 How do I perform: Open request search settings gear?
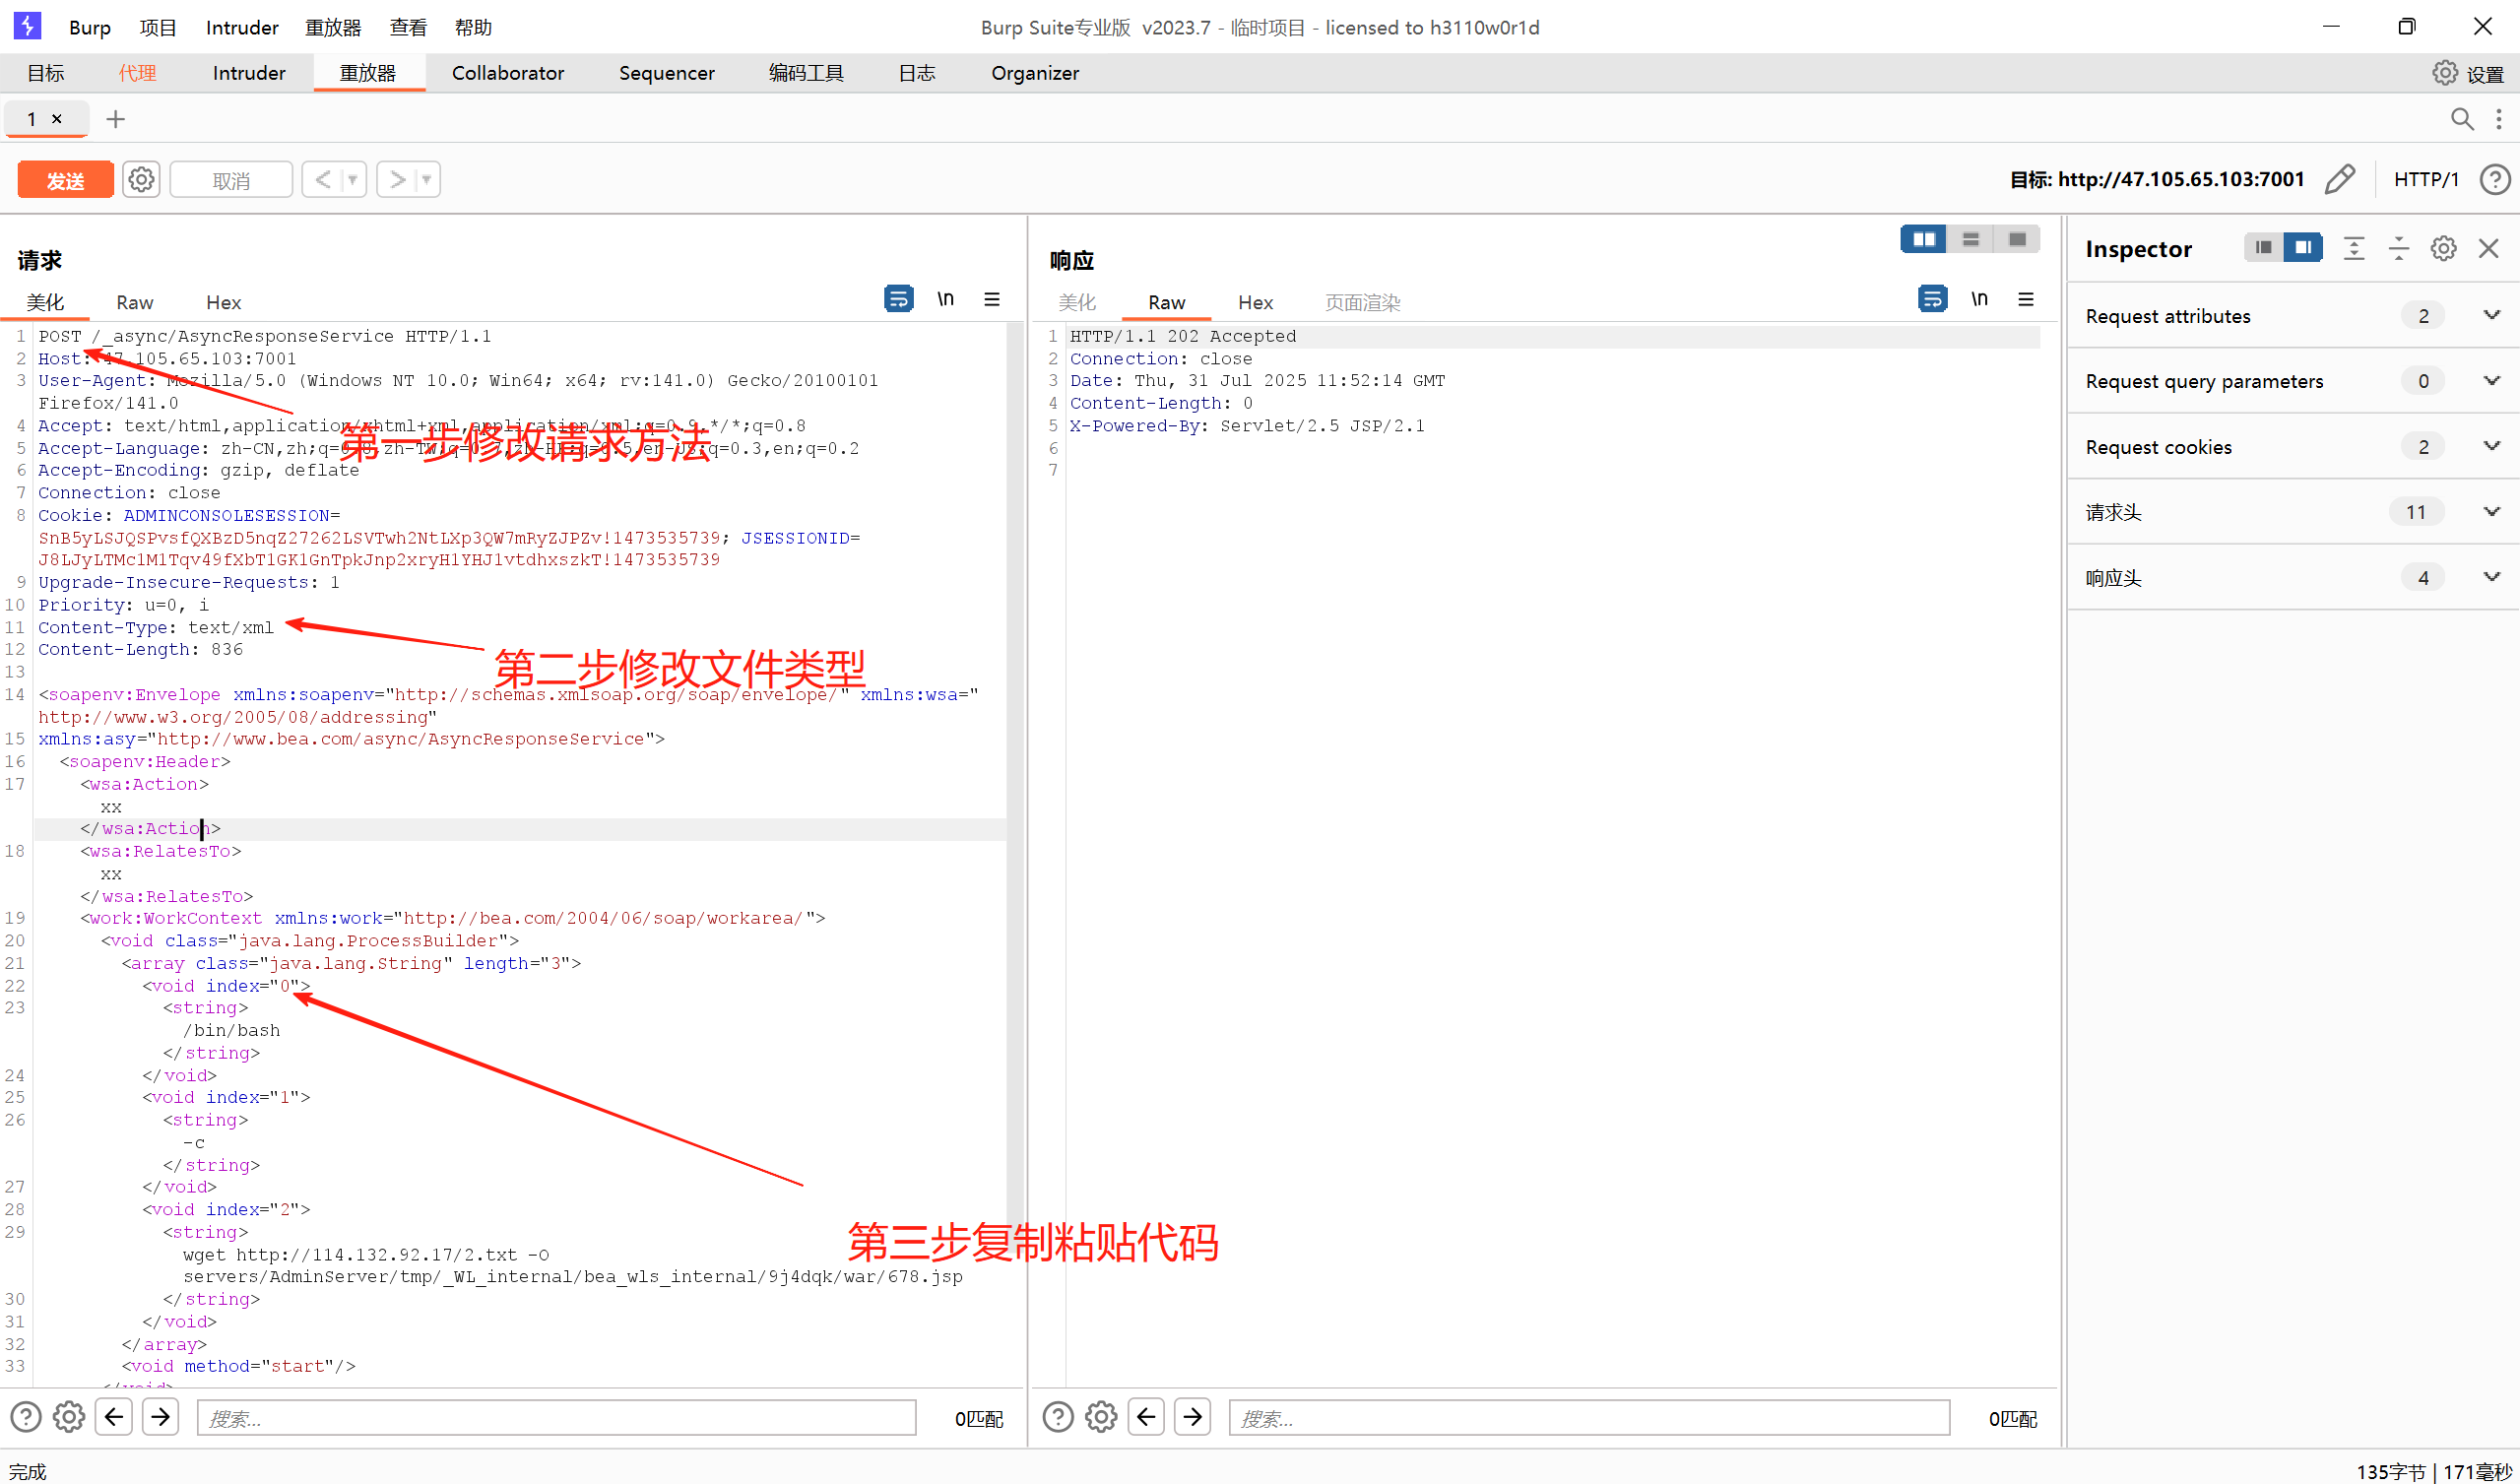[69, 1417]
